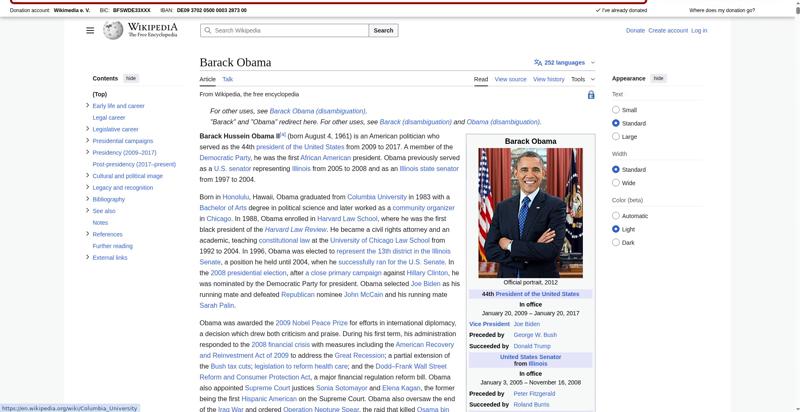
Task: Click the language translation icon
Action: click(x=538, y=62)
